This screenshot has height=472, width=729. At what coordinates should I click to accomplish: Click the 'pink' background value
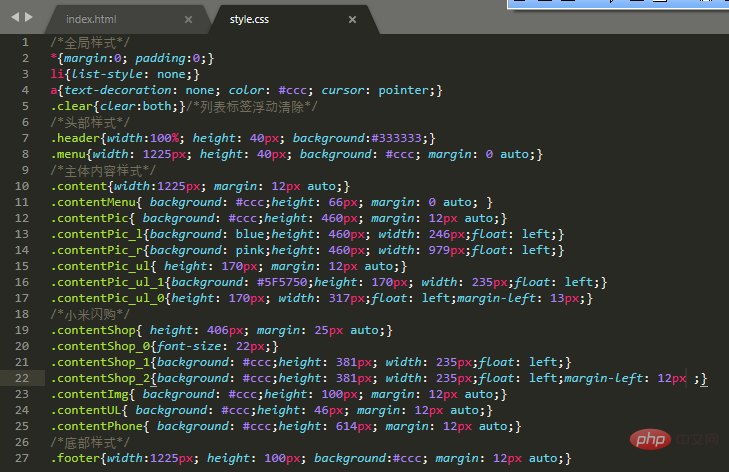pos(250,250)
